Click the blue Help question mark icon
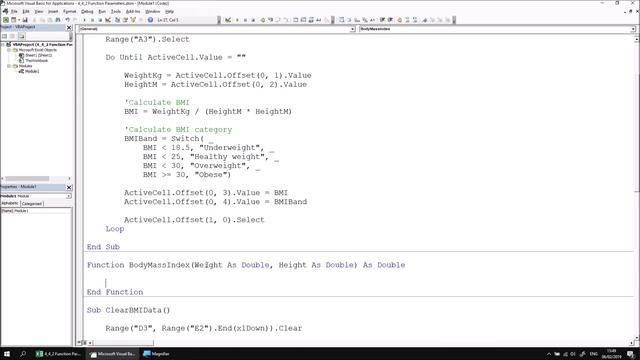 (150, 20)
